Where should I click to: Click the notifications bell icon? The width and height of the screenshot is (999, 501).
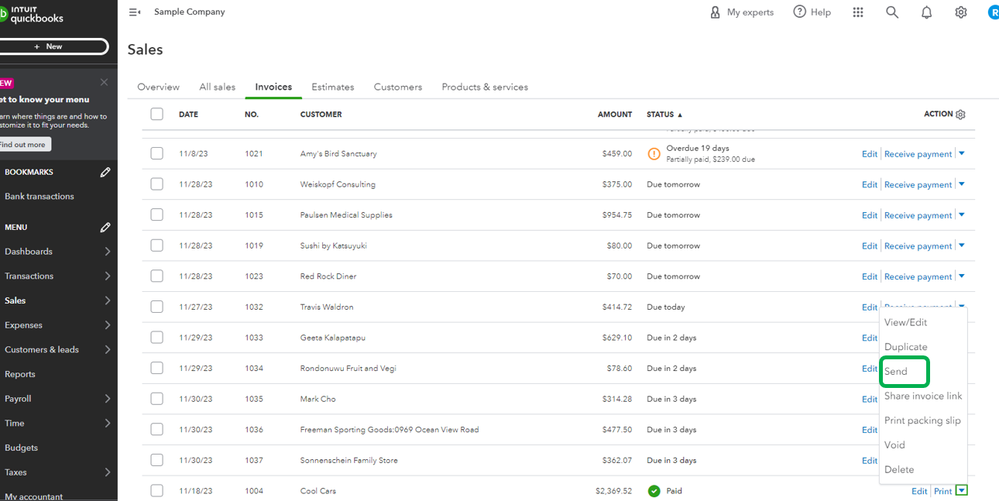(926, 12)
